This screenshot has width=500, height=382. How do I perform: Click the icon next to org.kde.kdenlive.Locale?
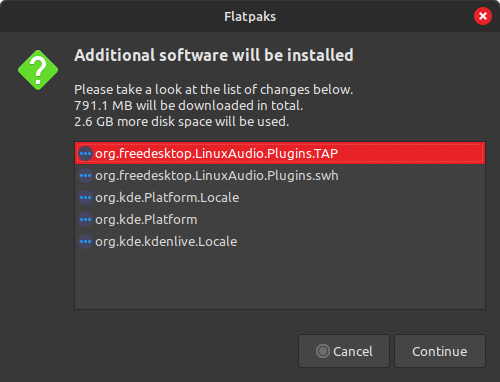pos(85,242)
